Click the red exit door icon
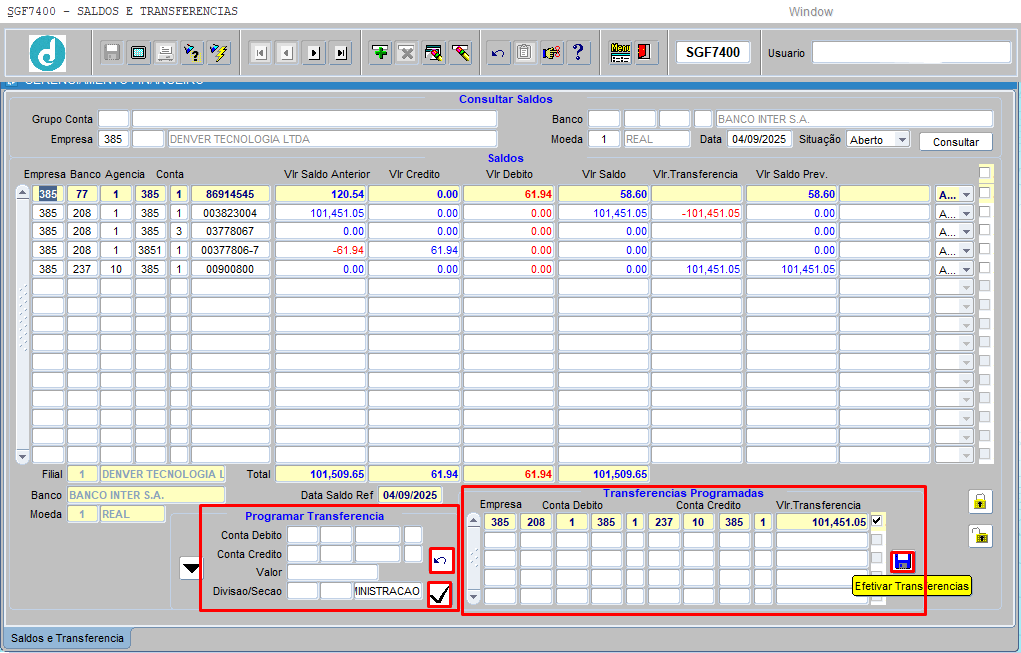 pos(646,53)
